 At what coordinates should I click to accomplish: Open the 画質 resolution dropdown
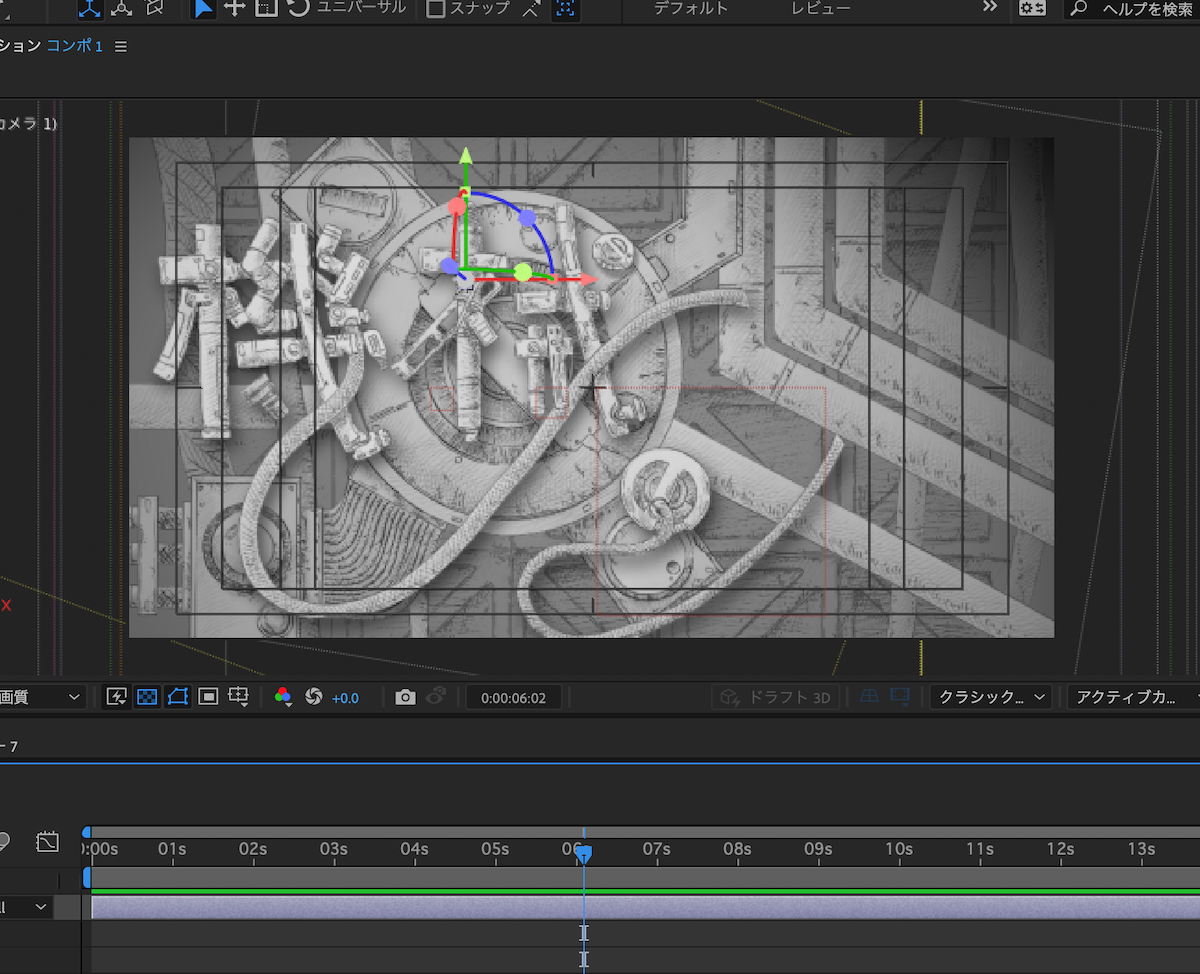(x=40, y=697)
